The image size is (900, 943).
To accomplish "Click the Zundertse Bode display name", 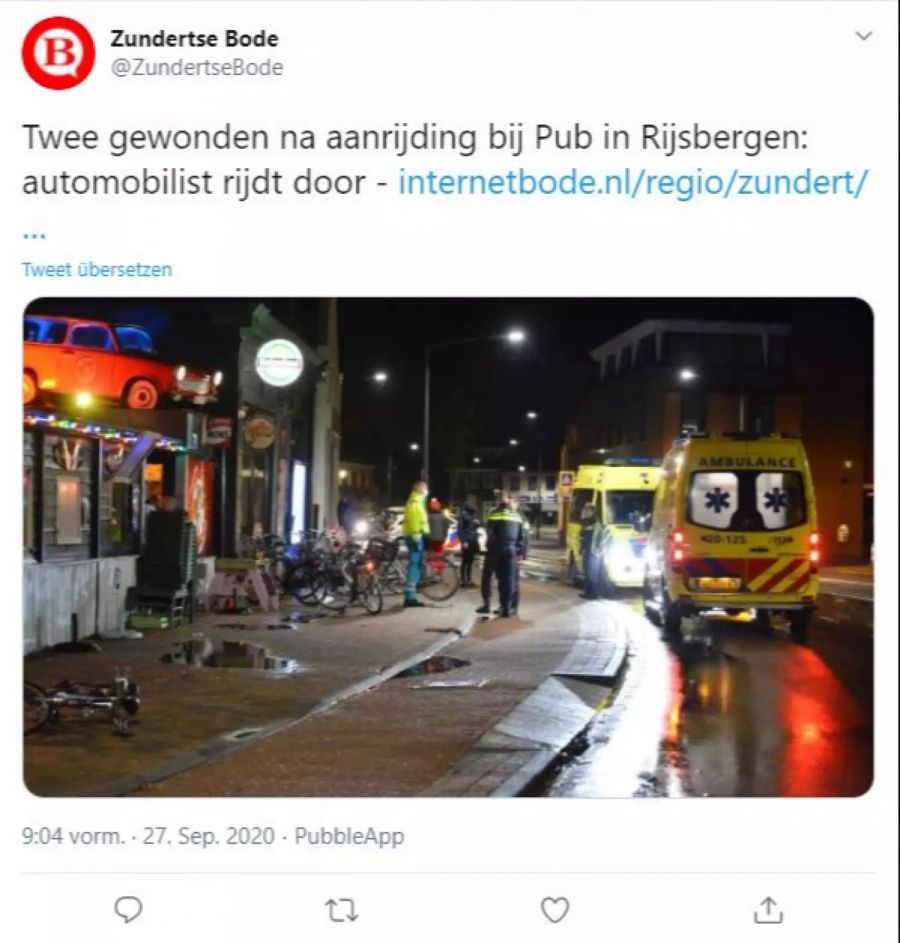I will point(194,38).
